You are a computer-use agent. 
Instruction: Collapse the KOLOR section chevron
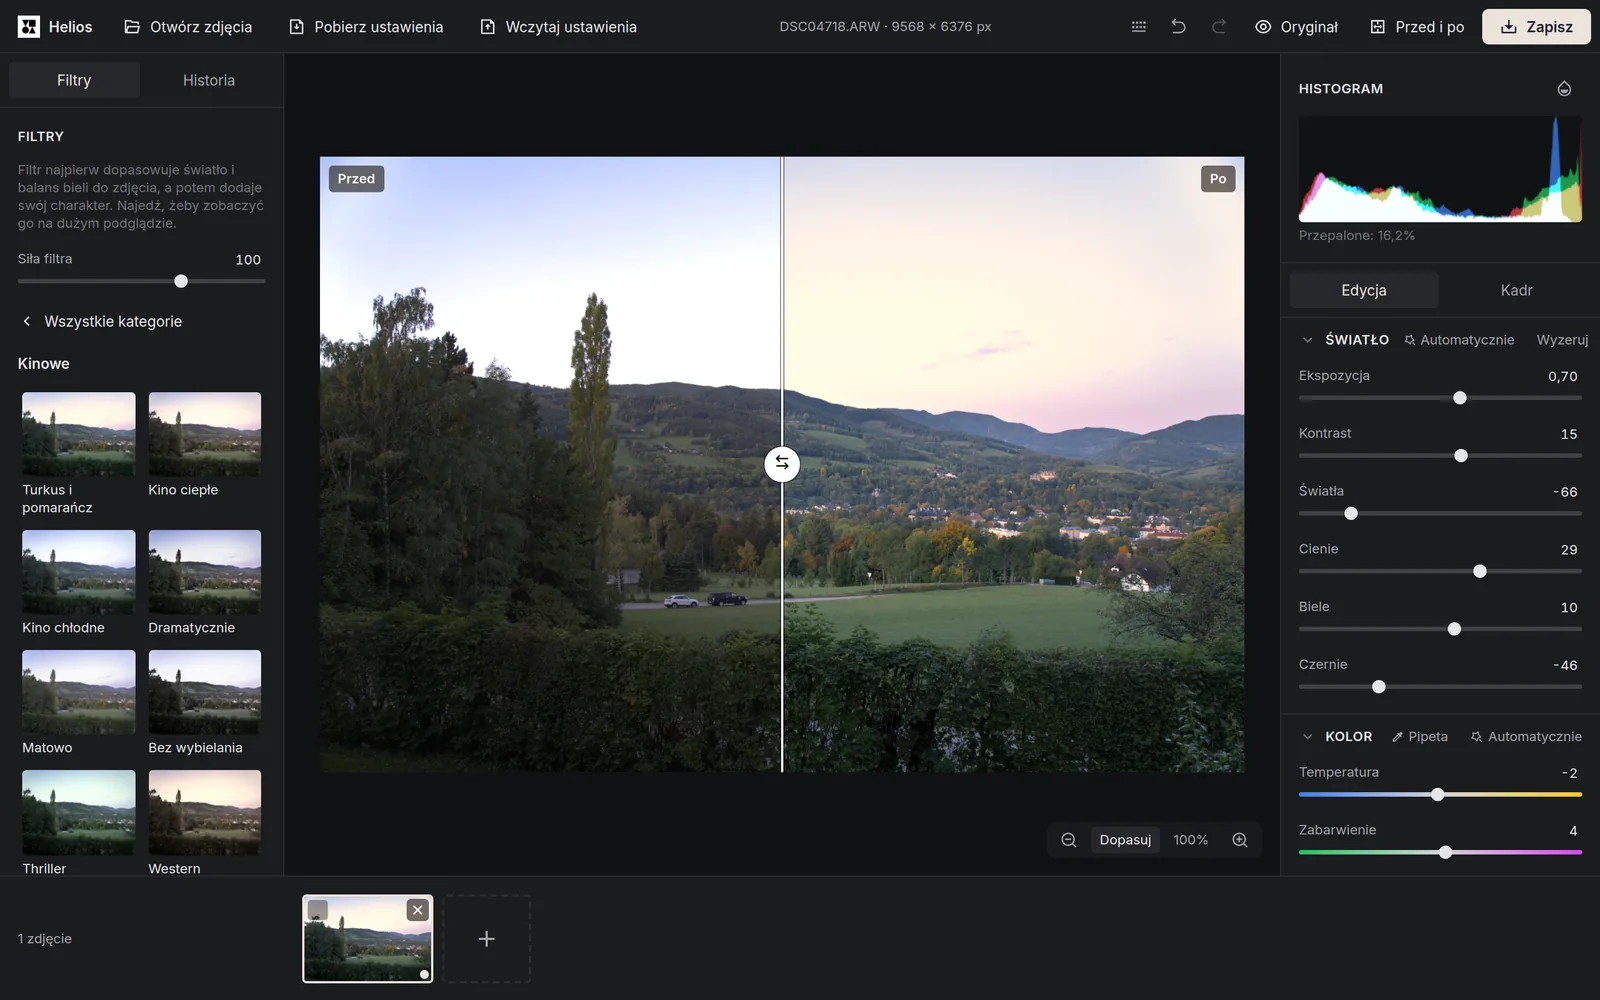point(1307,736)
